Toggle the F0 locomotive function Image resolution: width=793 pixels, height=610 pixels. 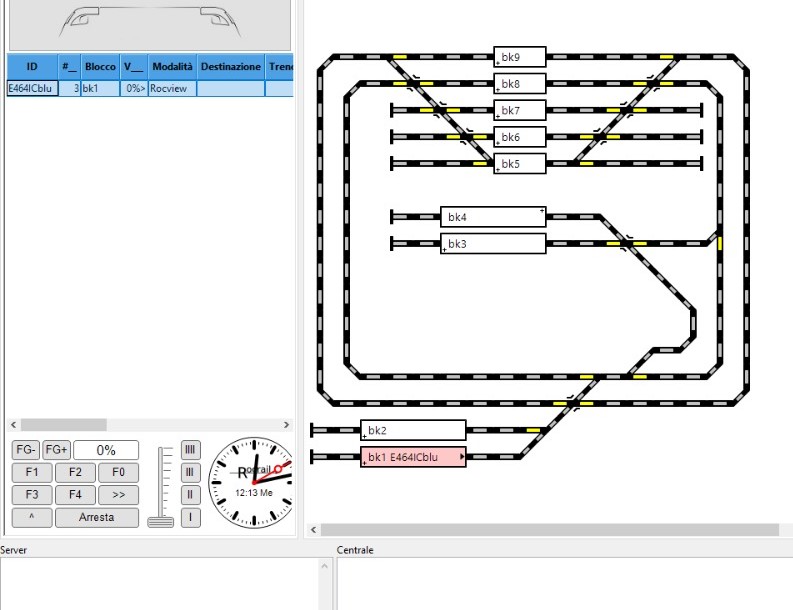pyautogui.click(x=118, y=472)
